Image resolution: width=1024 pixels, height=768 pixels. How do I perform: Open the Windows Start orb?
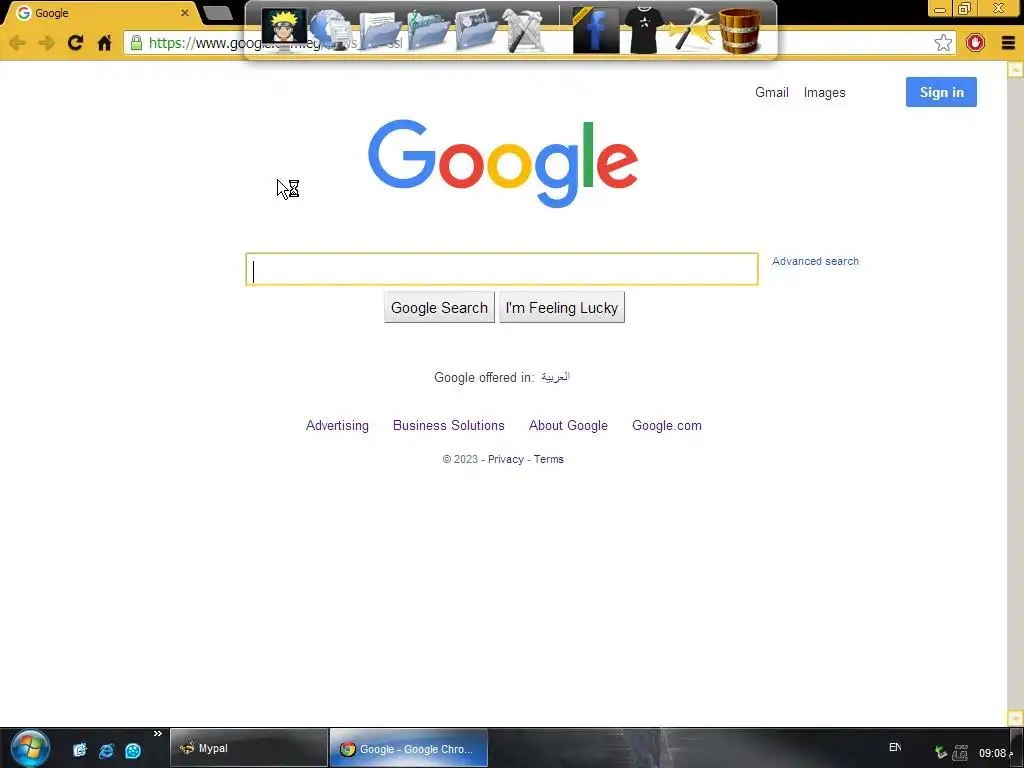[x=30, y=748]
